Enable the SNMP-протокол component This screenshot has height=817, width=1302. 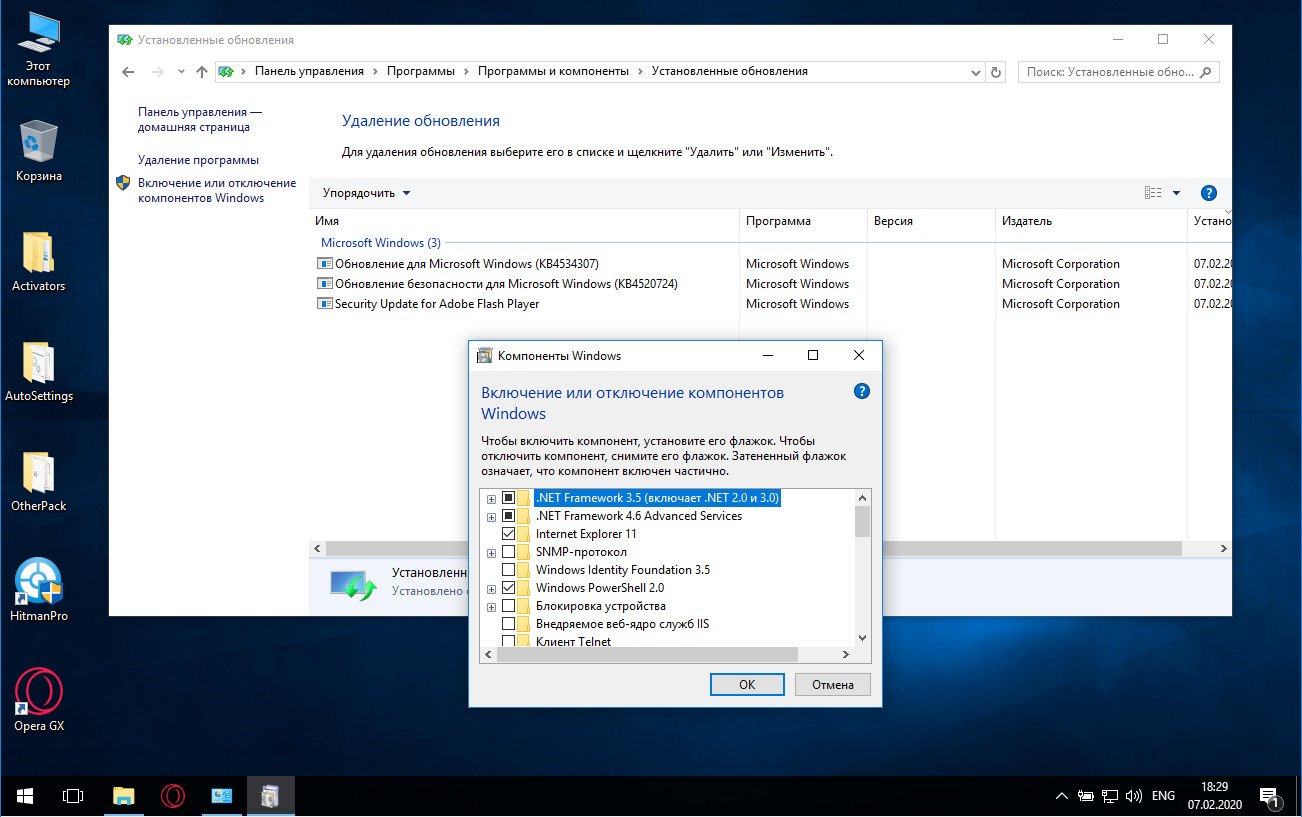point(509,552)
